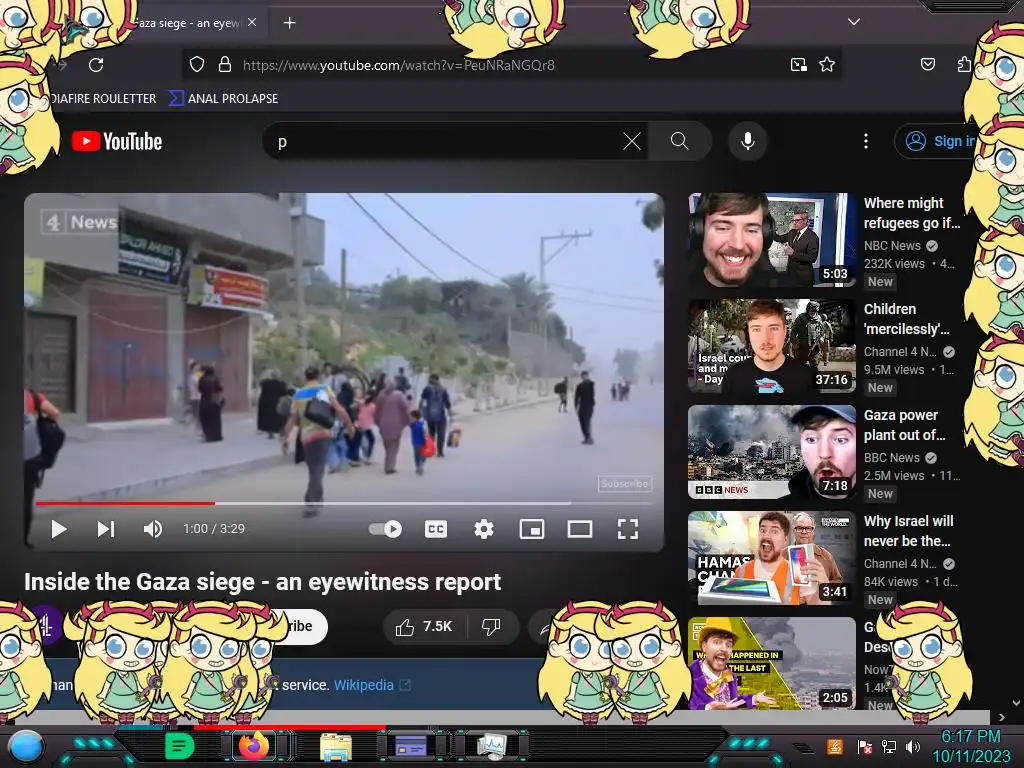Open the extensions puzzle icon
The width and height of the screenshot is (1024, 768).
[x=965, y=64]
